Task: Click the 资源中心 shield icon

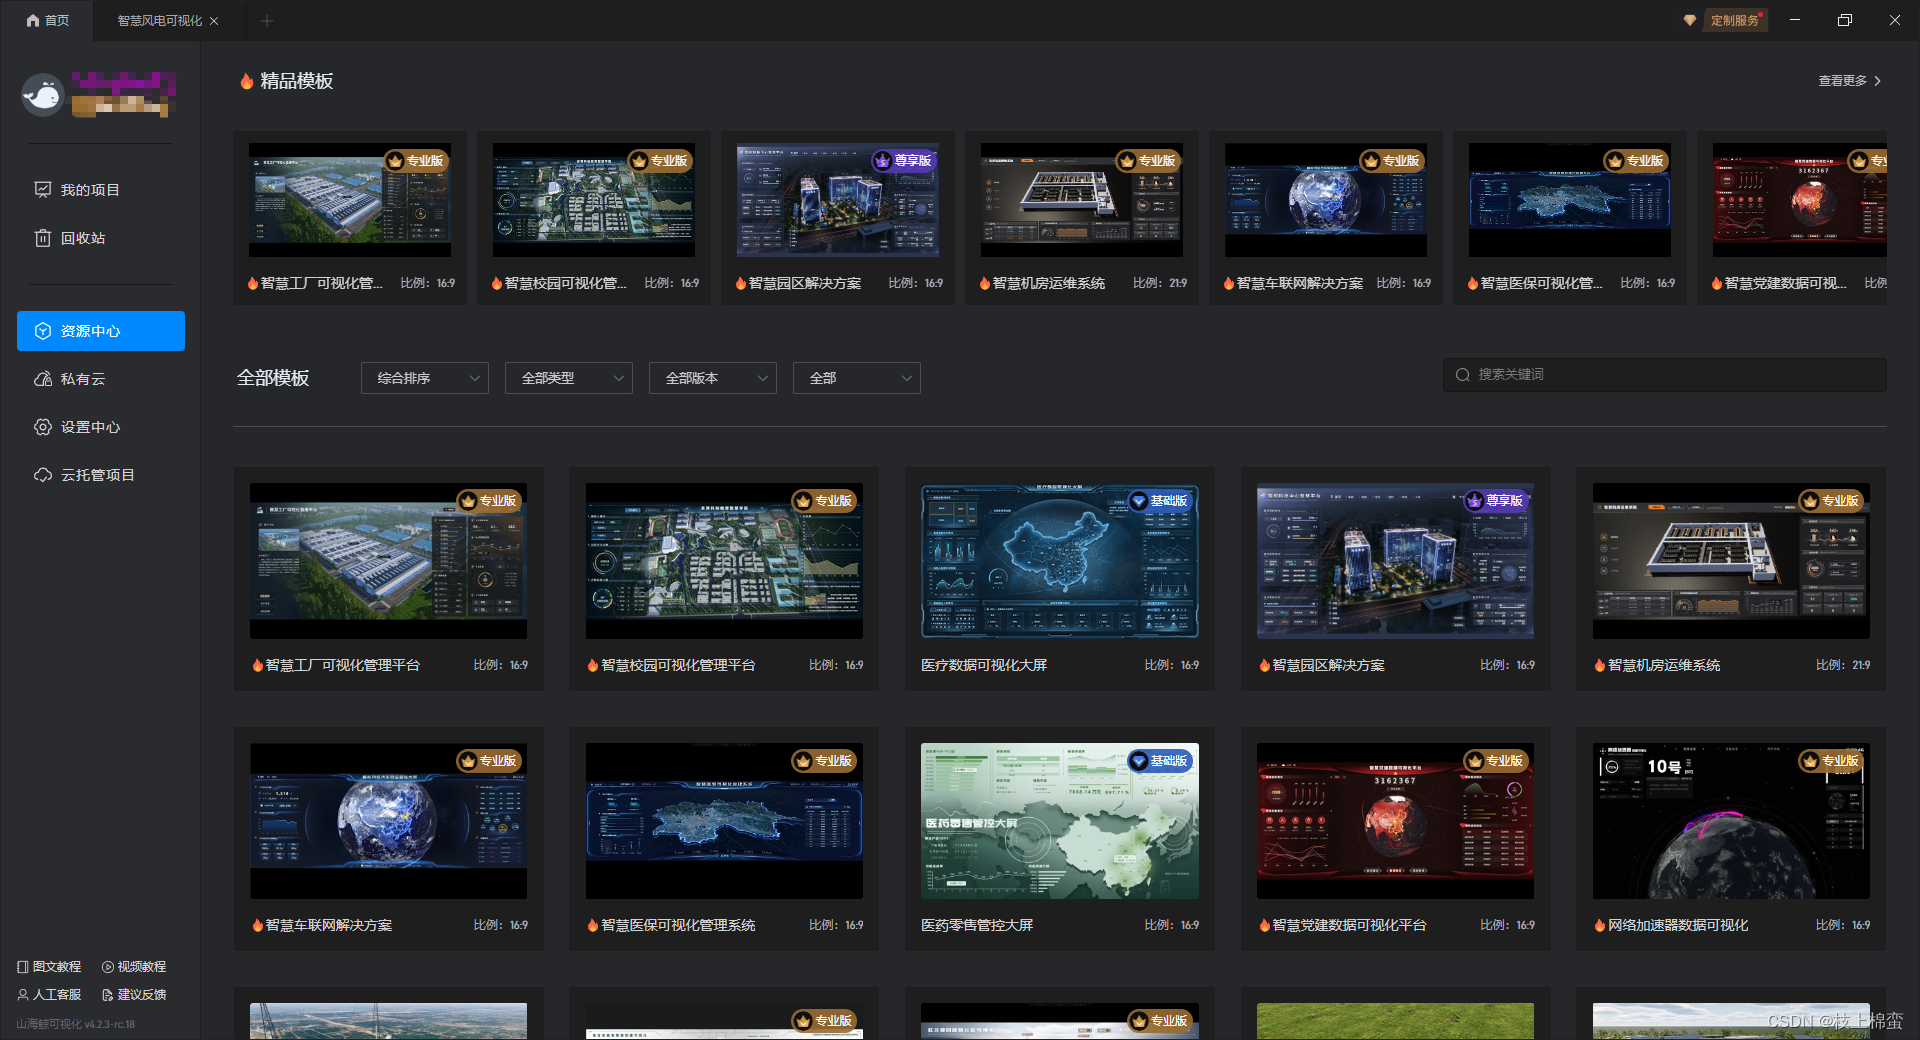Action: [43, 331]
